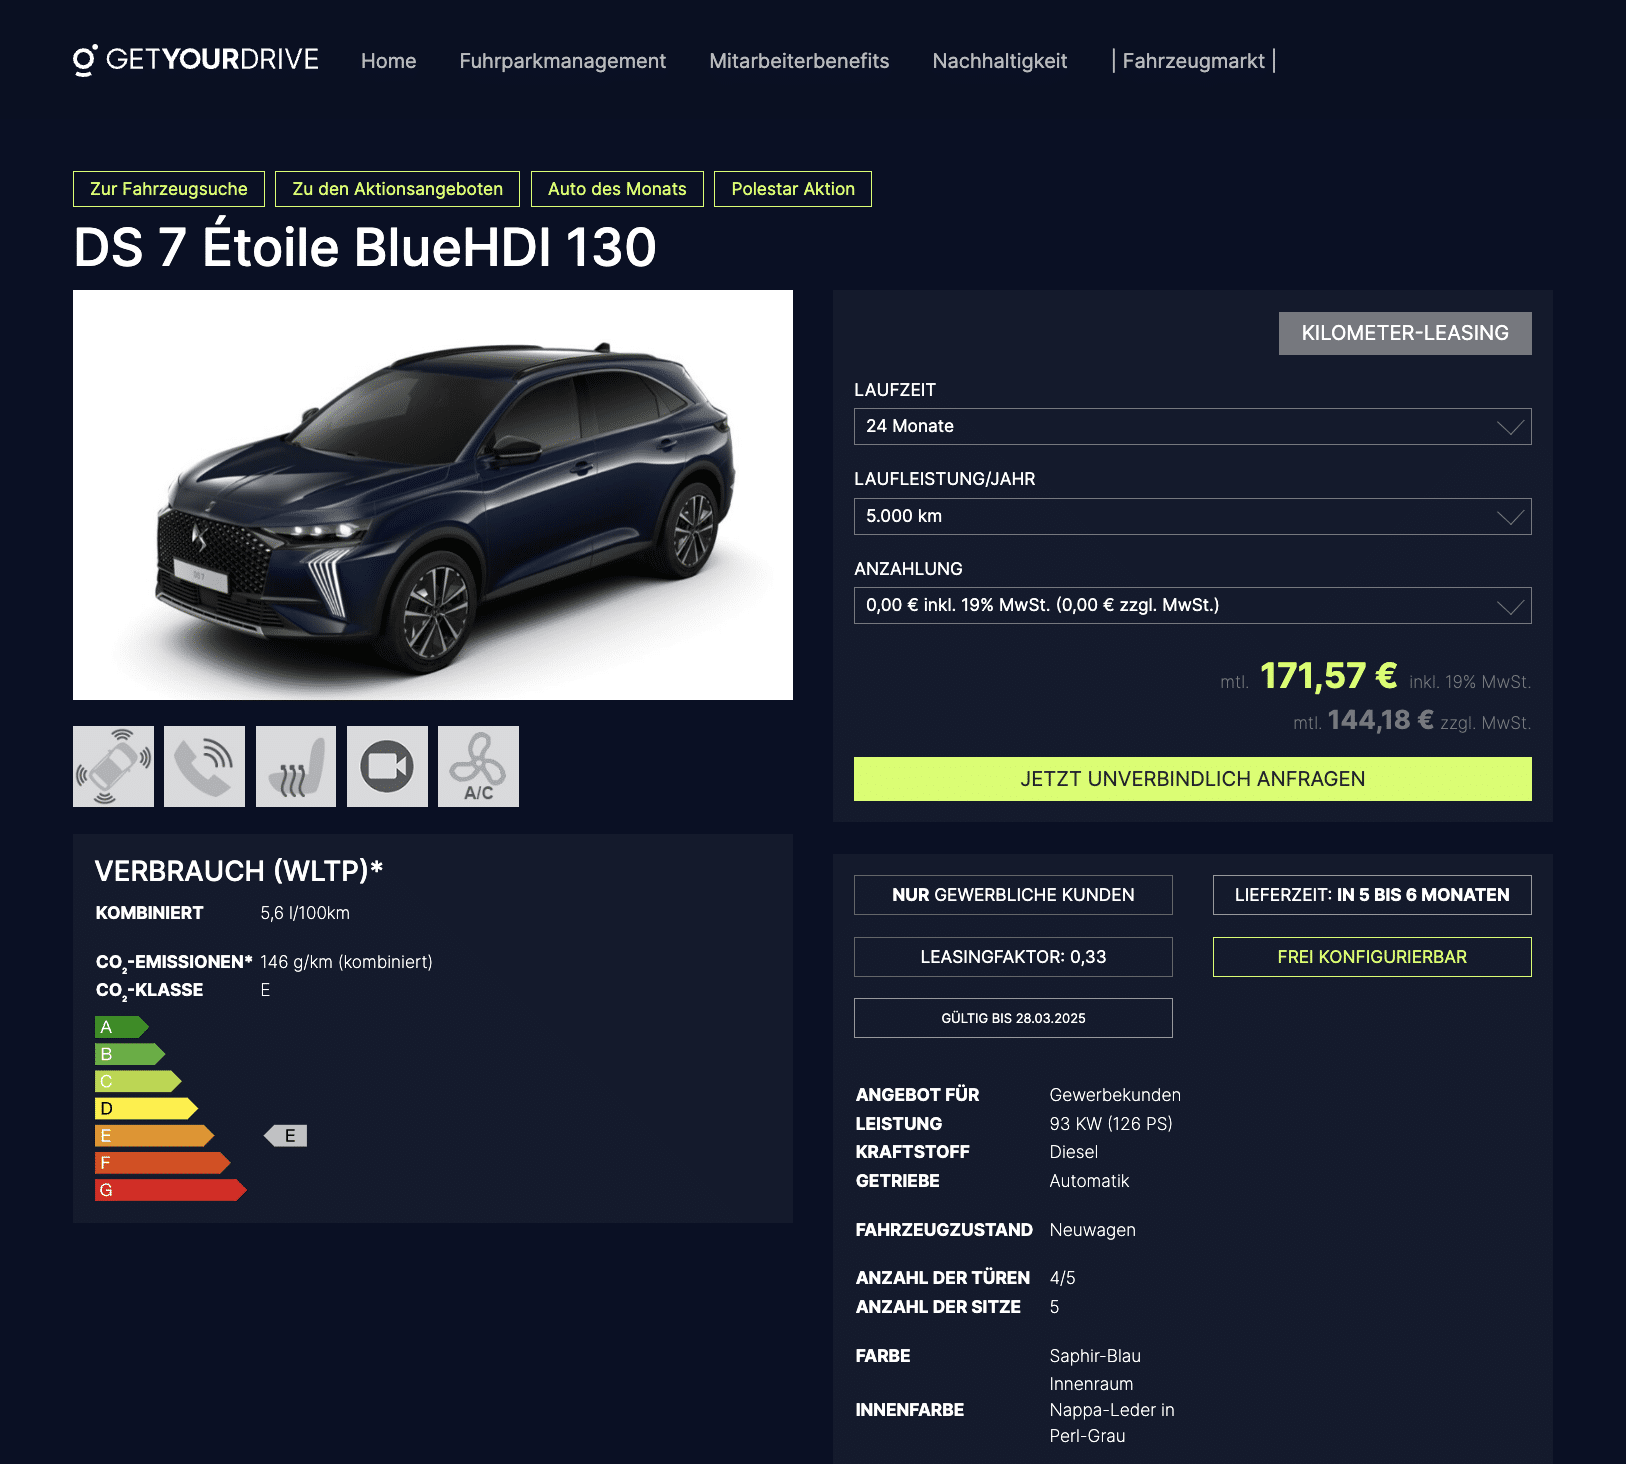Click Frei konfigurierbar button
1626x1464 pixels.
tap(1372, 957)
